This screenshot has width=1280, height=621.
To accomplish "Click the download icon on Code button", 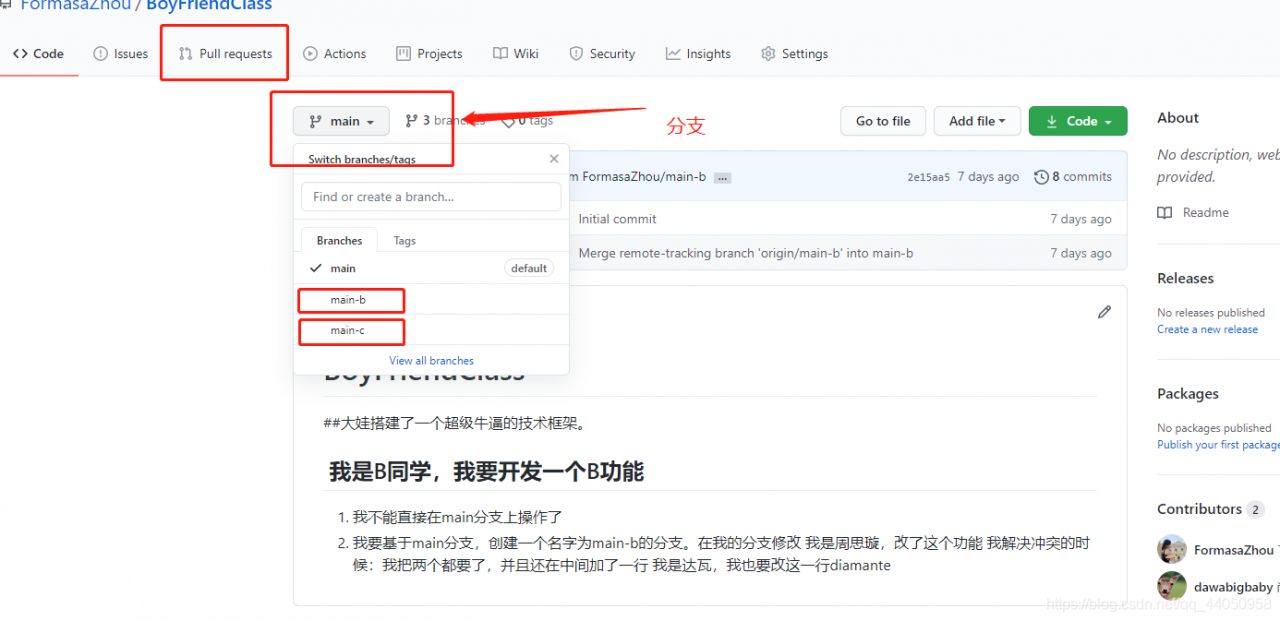I will click(1052, 121).
